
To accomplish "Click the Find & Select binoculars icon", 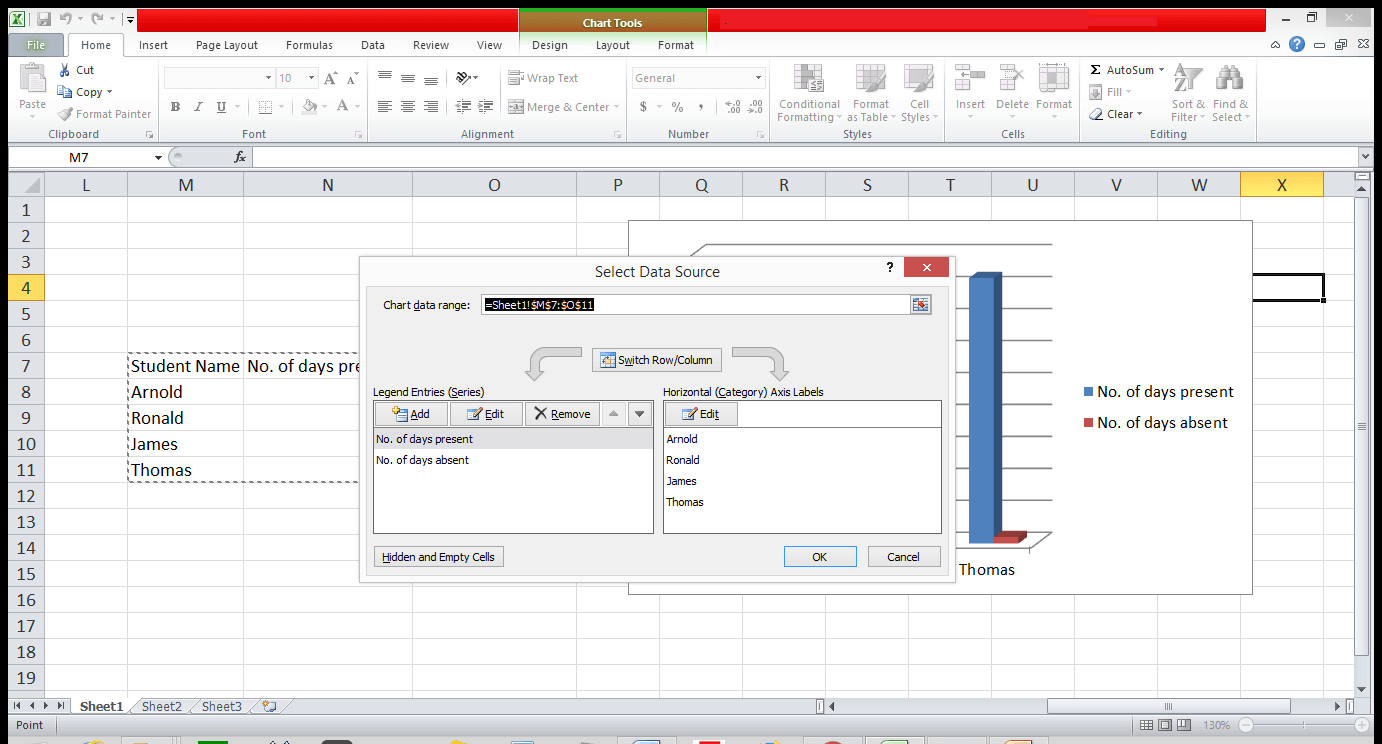I will [1229, 80].
